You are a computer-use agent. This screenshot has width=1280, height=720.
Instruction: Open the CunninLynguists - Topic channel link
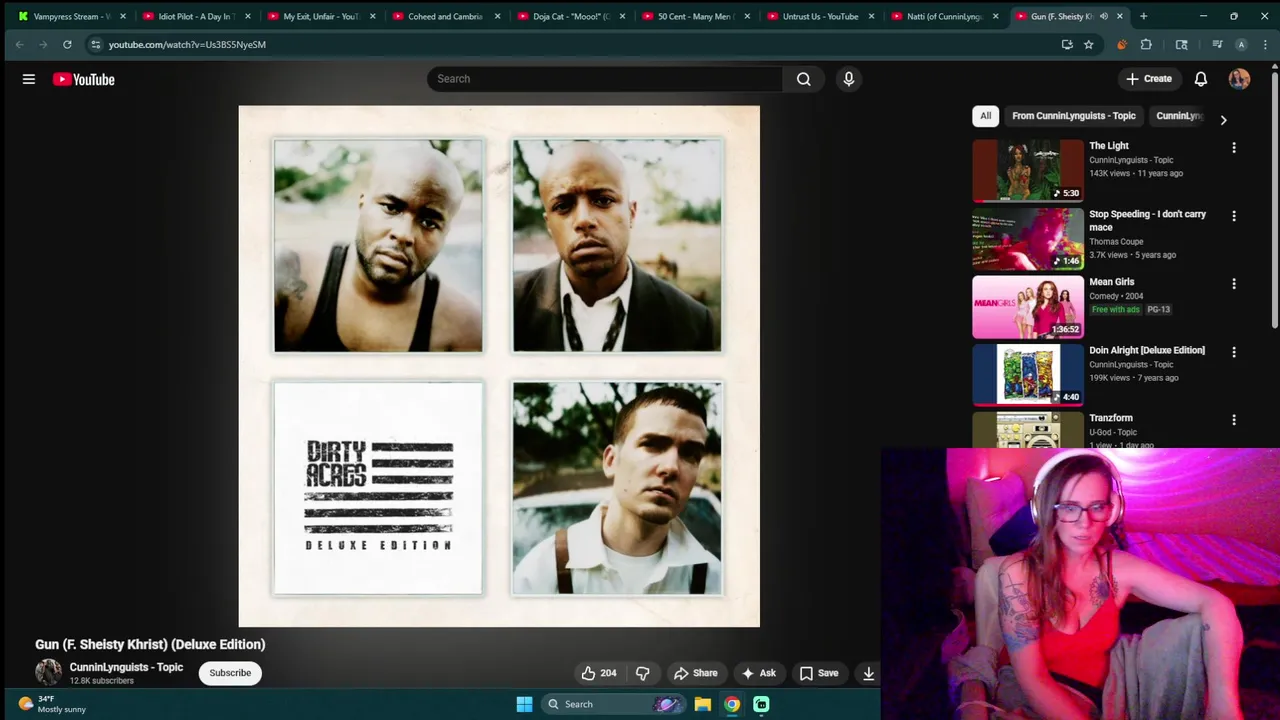(126, 667)
